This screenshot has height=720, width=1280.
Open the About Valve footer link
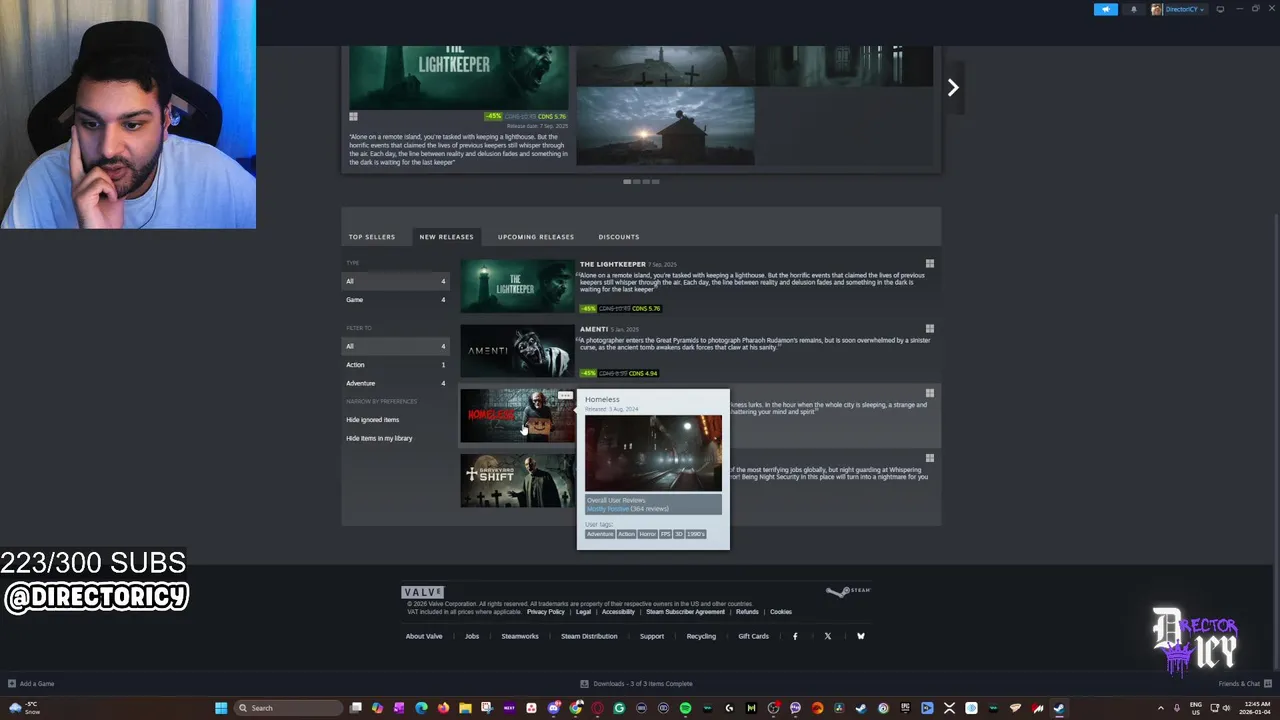click(424, 636)
